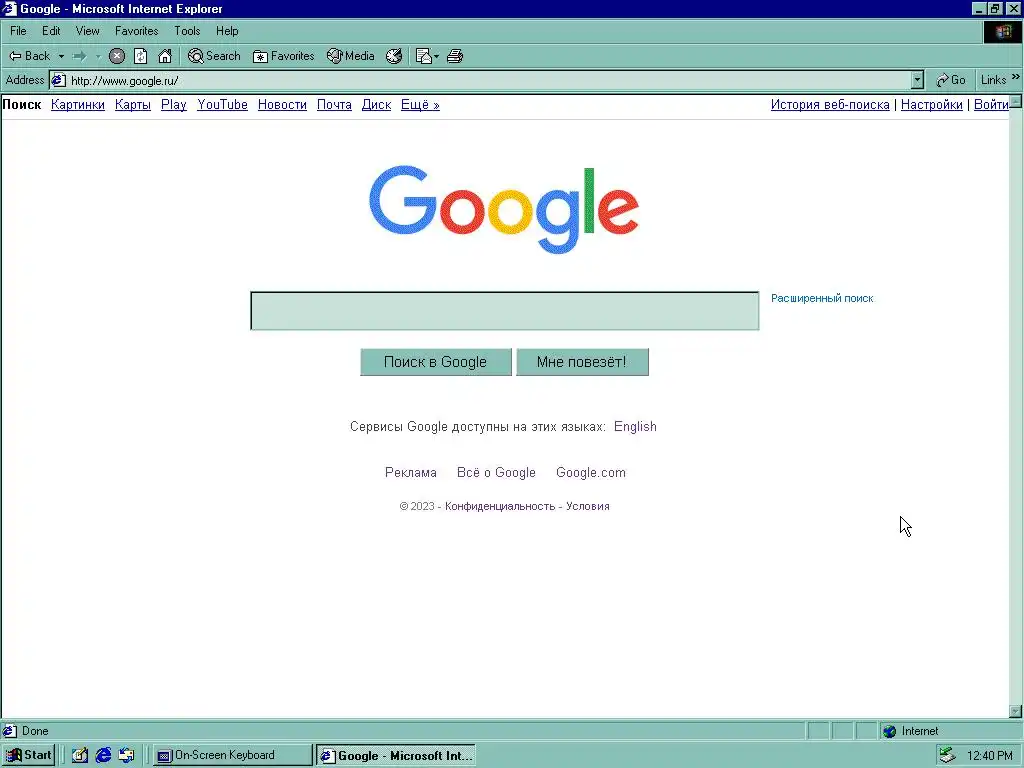The height and width of the screenshot is (768, 1024).
Task: Open the Media bar from the toolbar
Action: pos(351,56)
